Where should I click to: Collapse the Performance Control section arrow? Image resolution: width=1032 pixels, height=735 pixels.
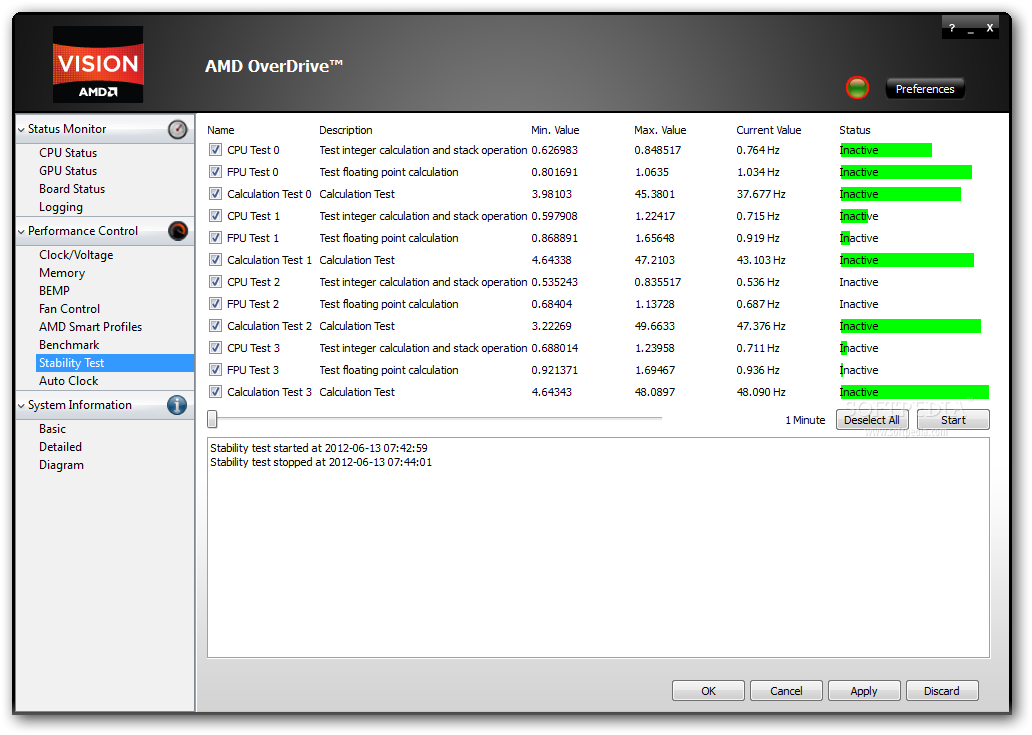(21, 232)
